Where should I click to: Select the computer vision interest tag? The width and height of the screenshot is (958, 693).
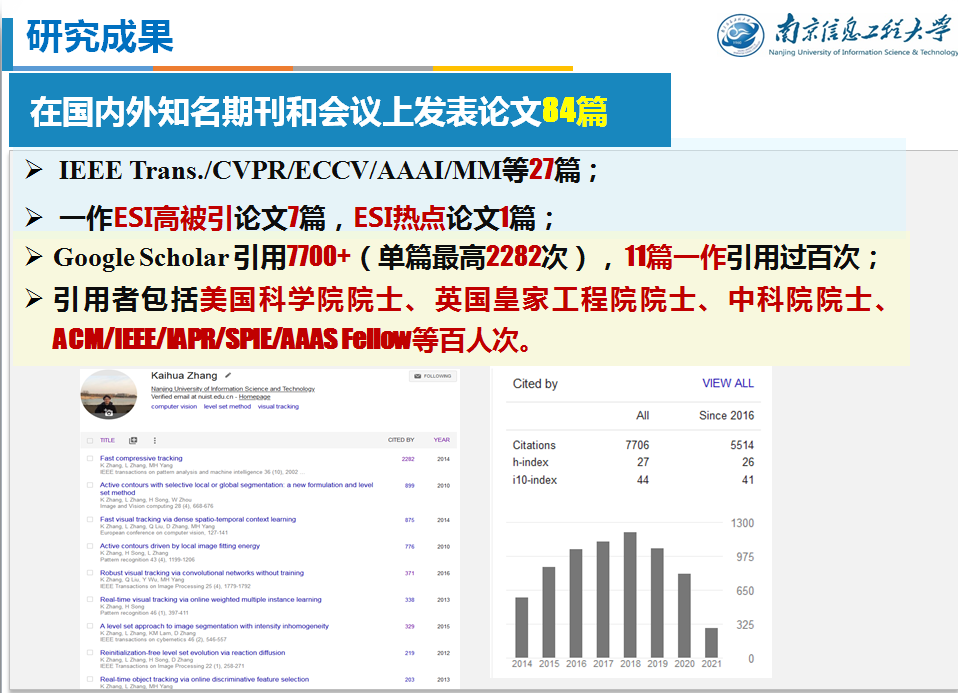[x=174, y=407]
